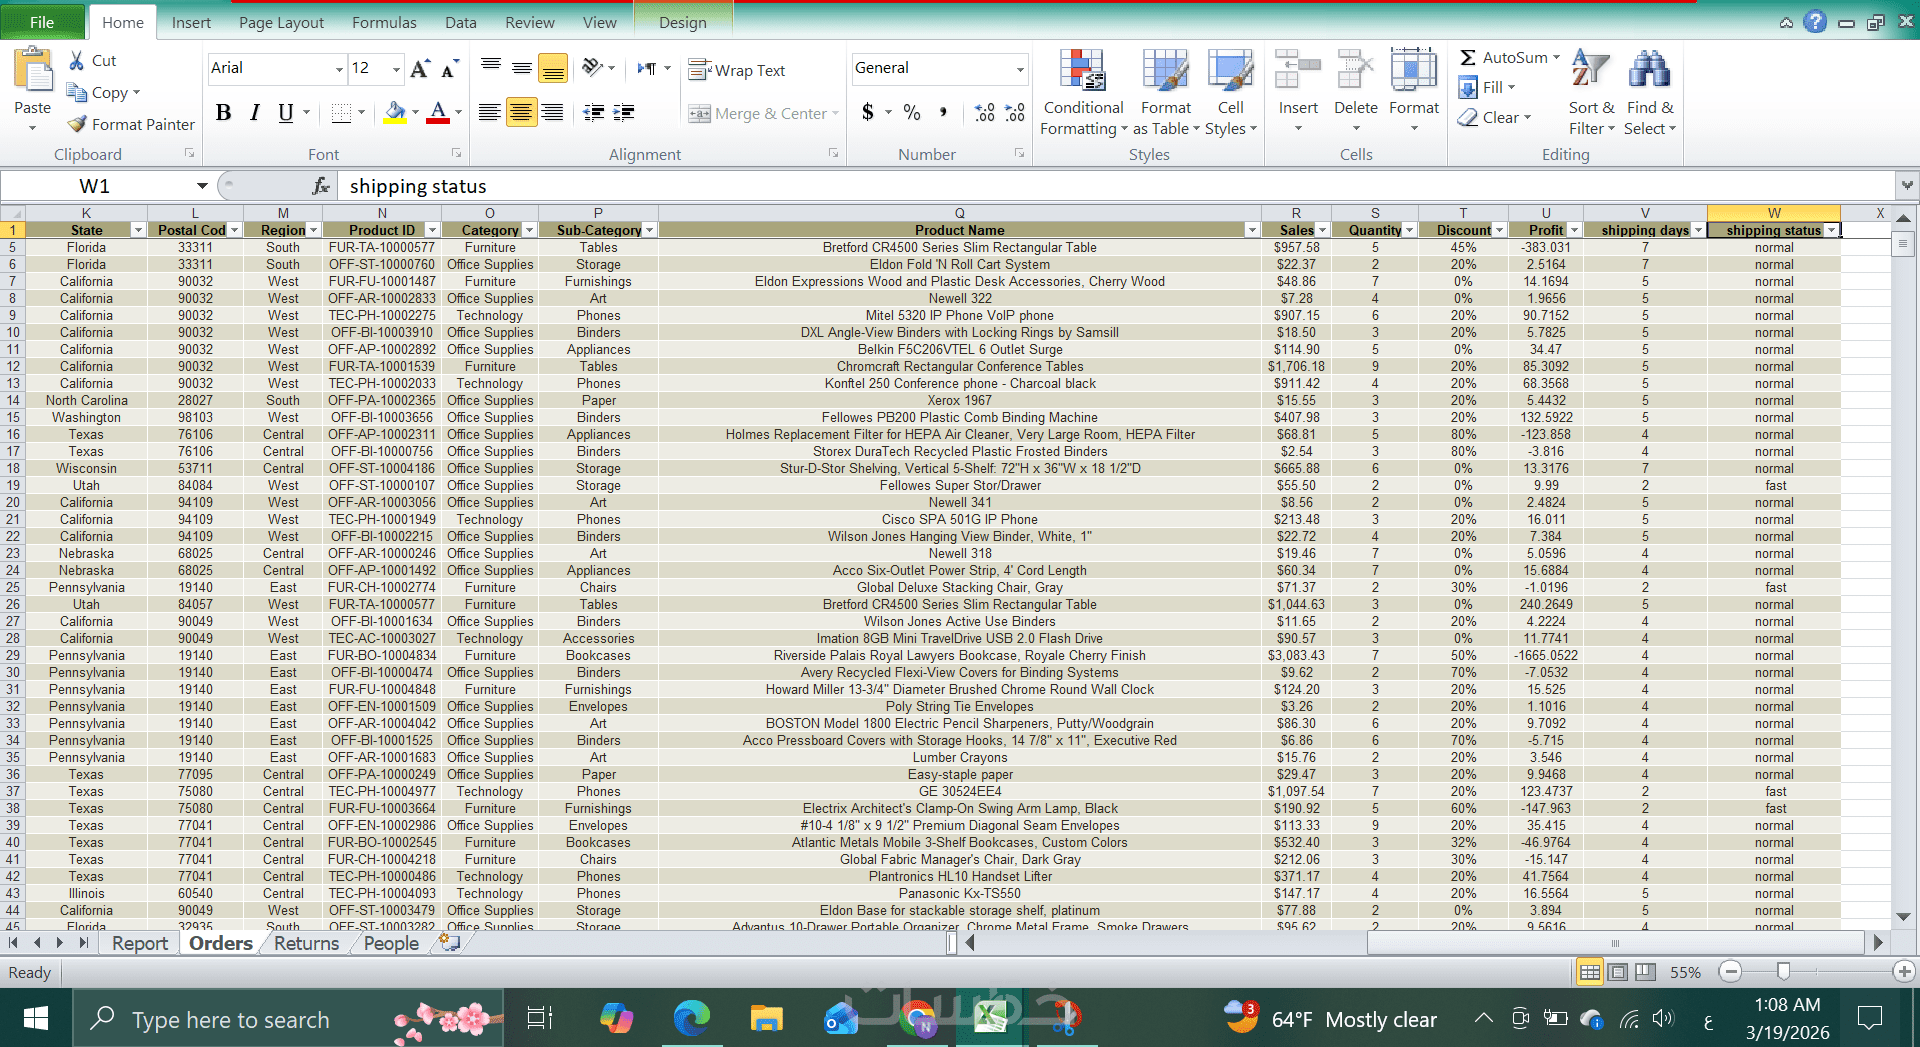
Task: Click the Cut scissors icon
Action: pos(76,61)
